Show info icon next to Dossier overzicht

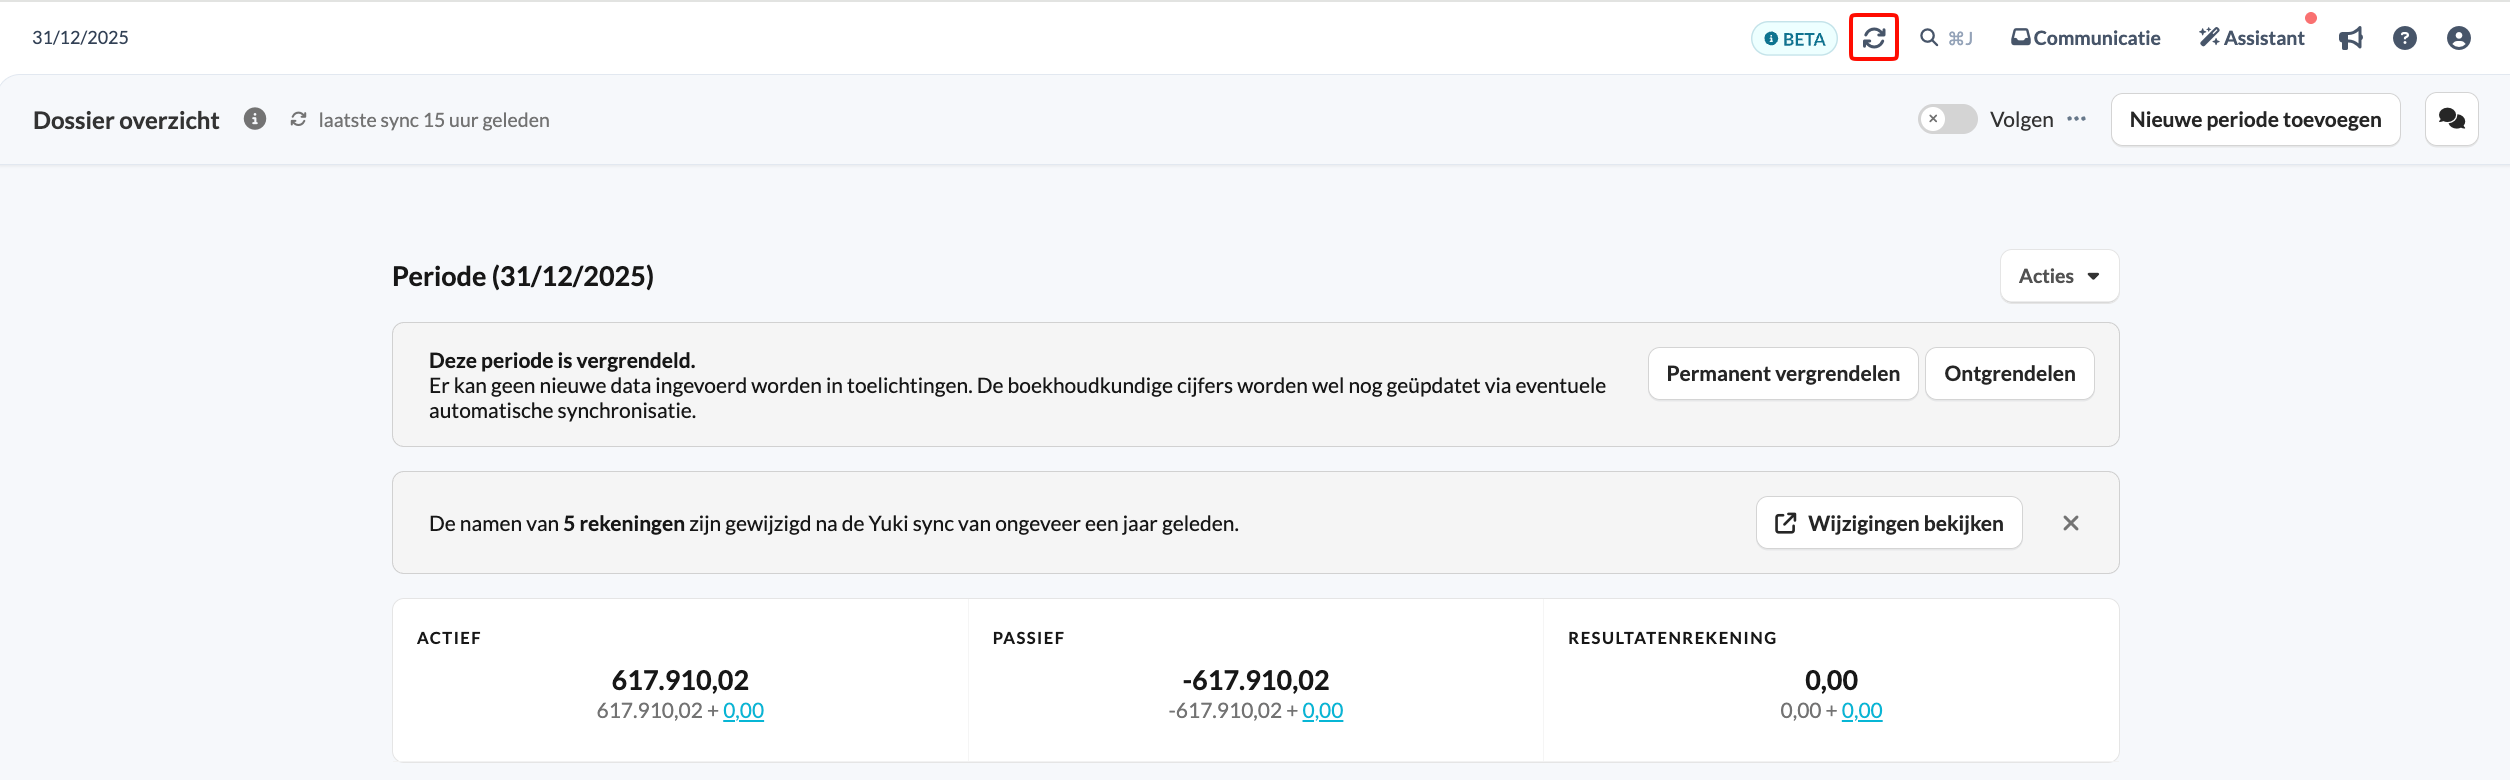pyautogui.click(x=255, y=119)
